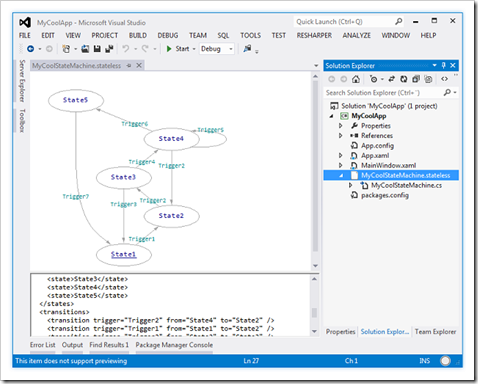Expand the References tree node

click(340, 136)
